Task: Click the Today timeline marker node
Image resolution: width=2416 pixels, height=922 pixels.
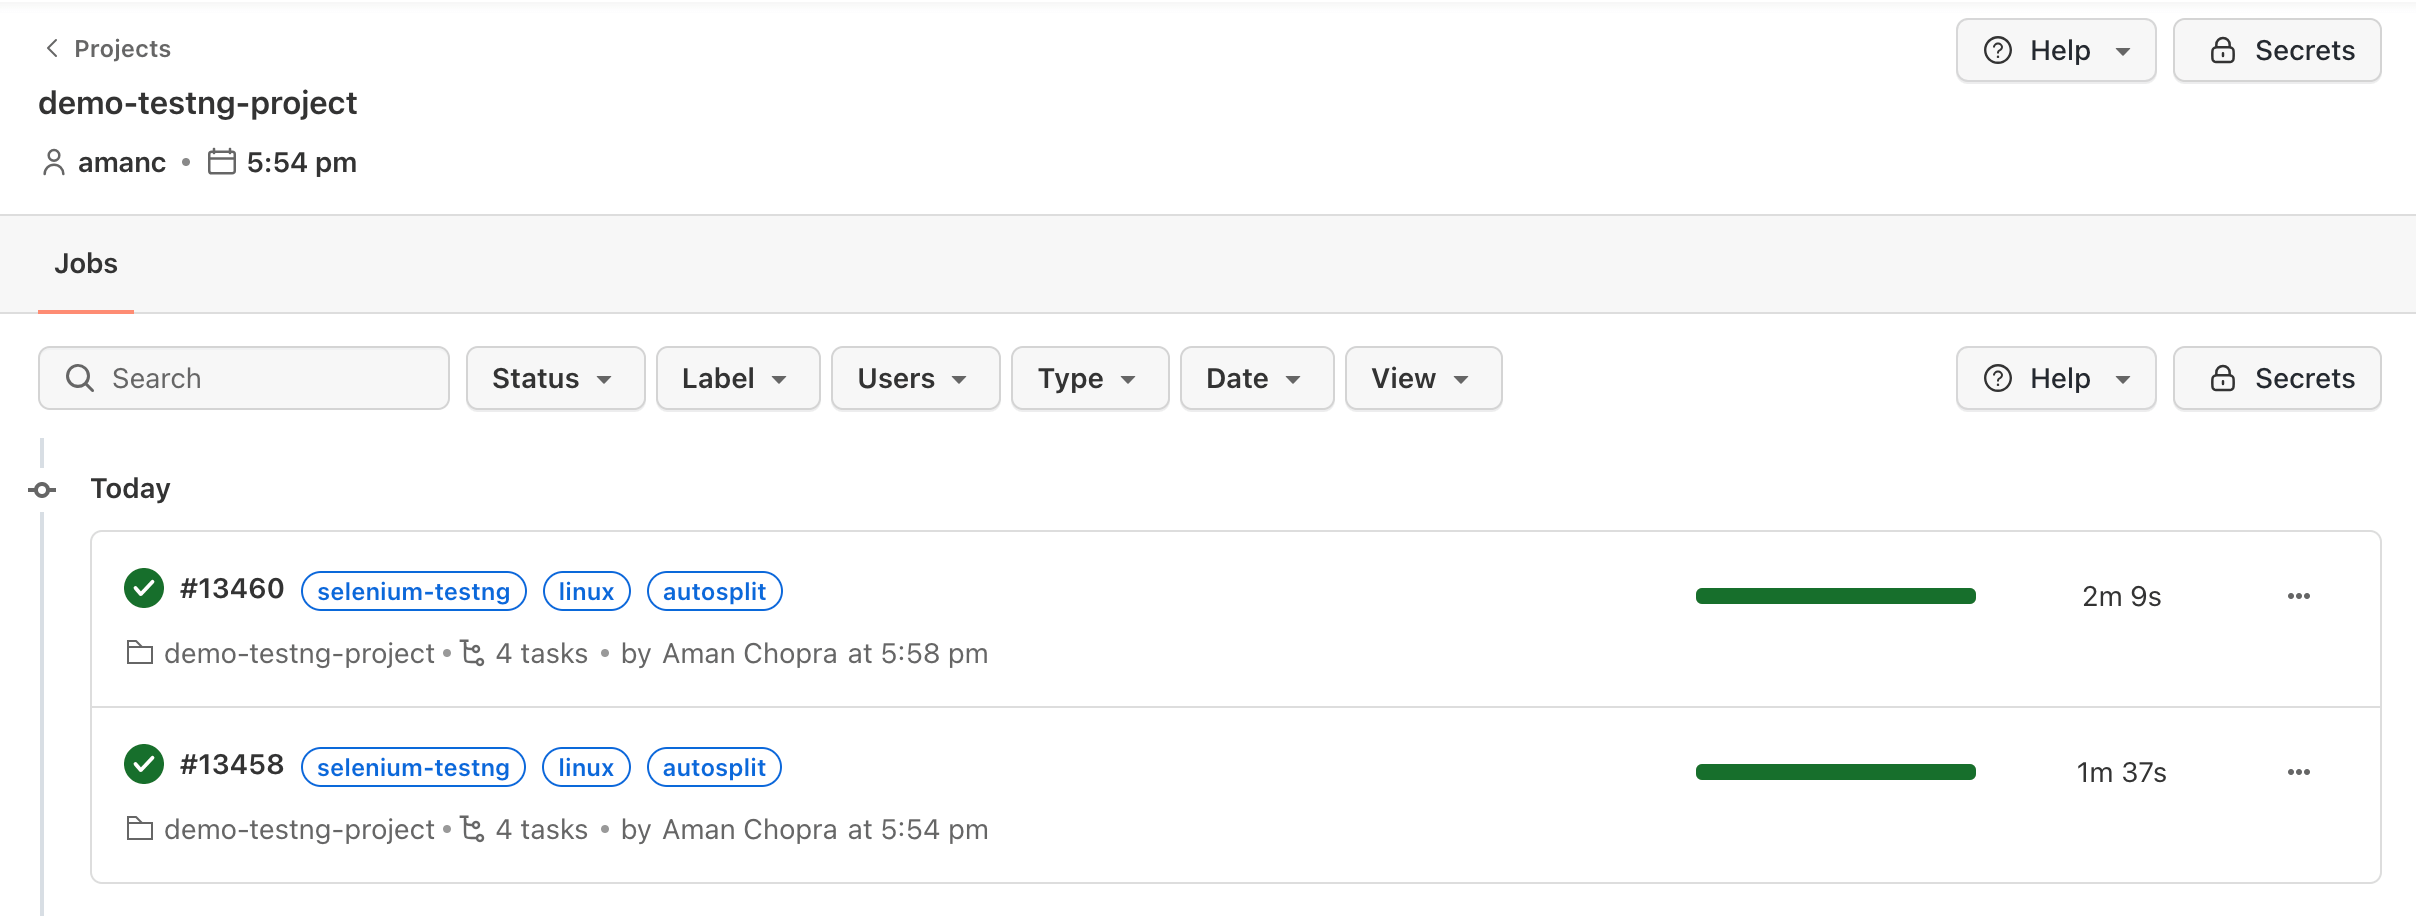Action: click(x=42, y=490)
